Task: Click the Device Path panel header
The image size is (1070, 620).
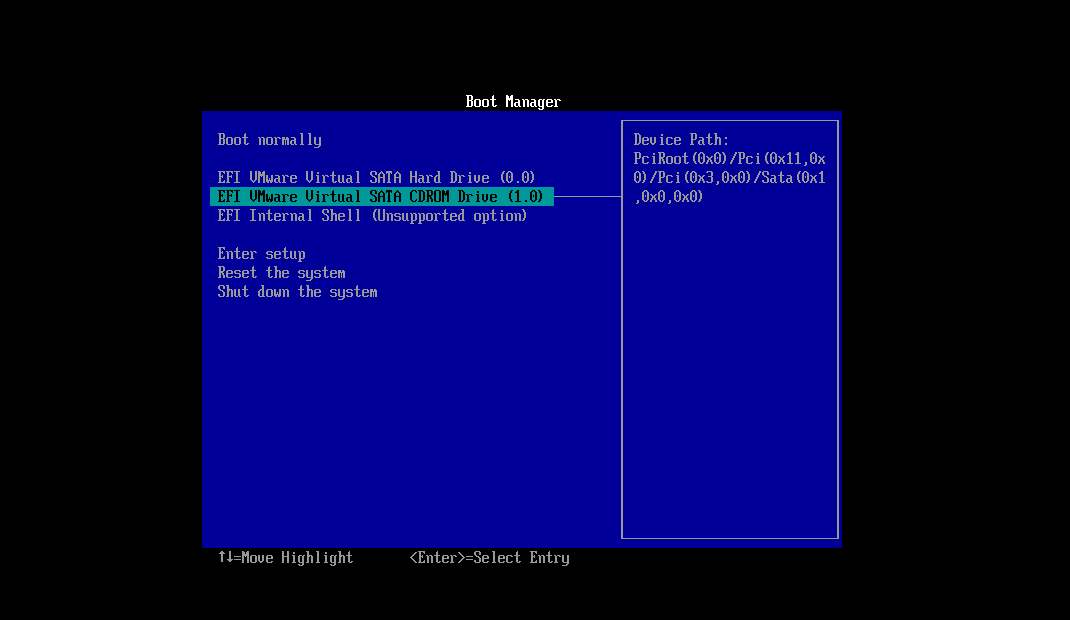Action: pyautogui.click(x=680, y=139)
